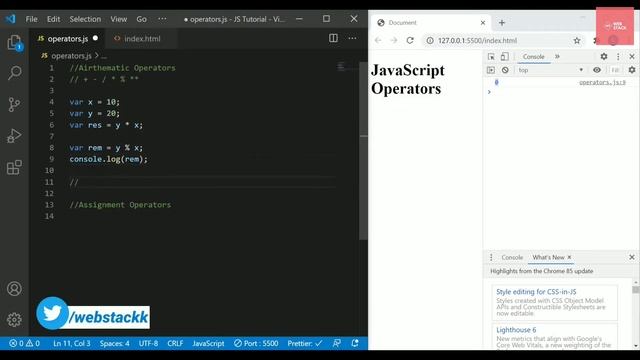640x360 pixels.
Task: Open the Explorer view in VS Code
Action: (15, 42)
